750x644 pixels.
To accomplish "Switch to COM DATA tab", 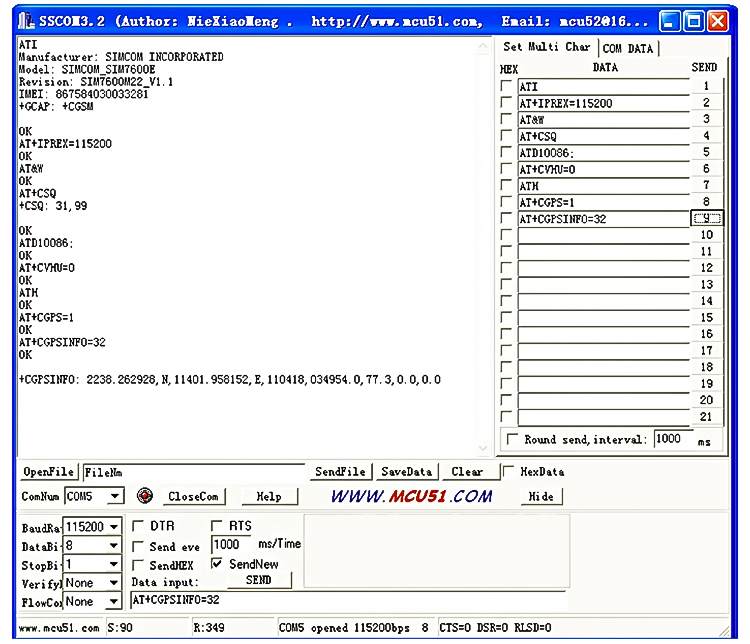I will pos(628,48).
